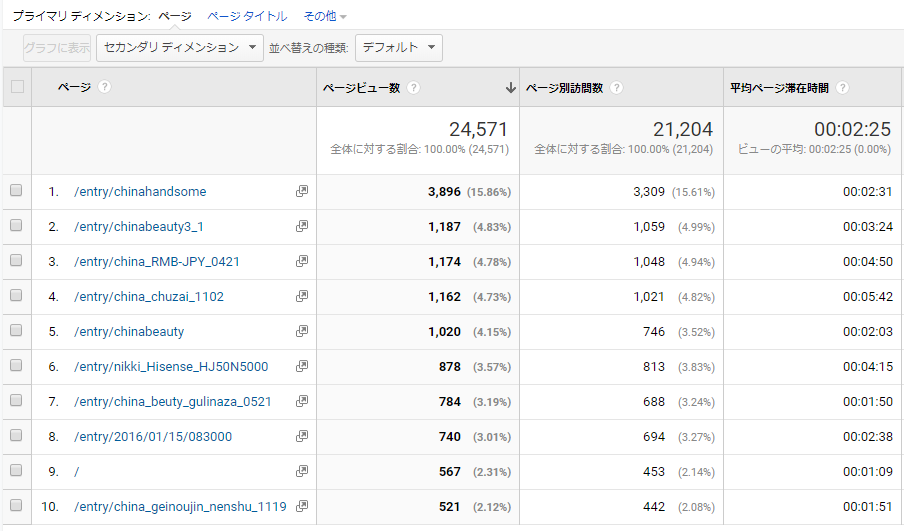Click total pageviews value 24,571
Image resolution: width=904 pixels, height=531 pixels.
479,129
